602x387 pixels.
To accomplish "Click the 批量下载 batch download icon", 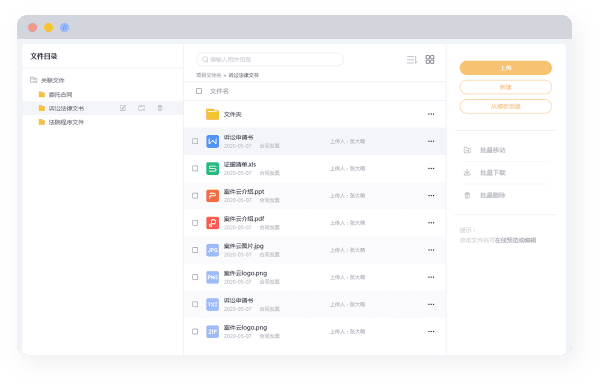I will [467, 173].
